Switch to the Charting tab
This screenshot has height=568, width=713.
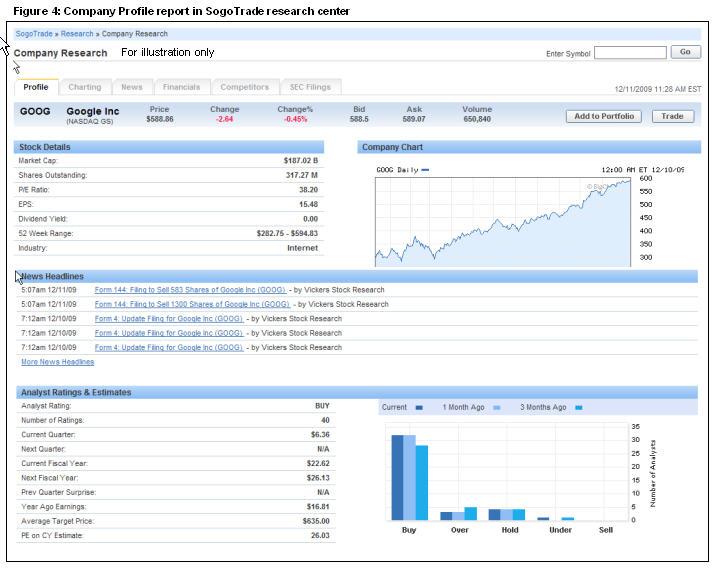(85, 87)
